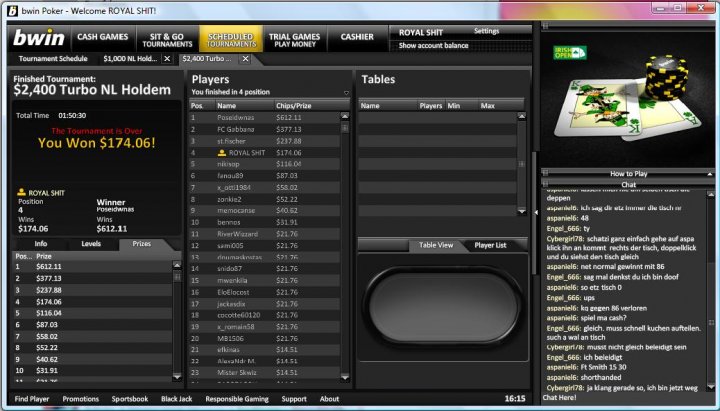Click down arrow of Players list scrollbar
The height and width of the screenshot is (411, 720).
[345, 377]
